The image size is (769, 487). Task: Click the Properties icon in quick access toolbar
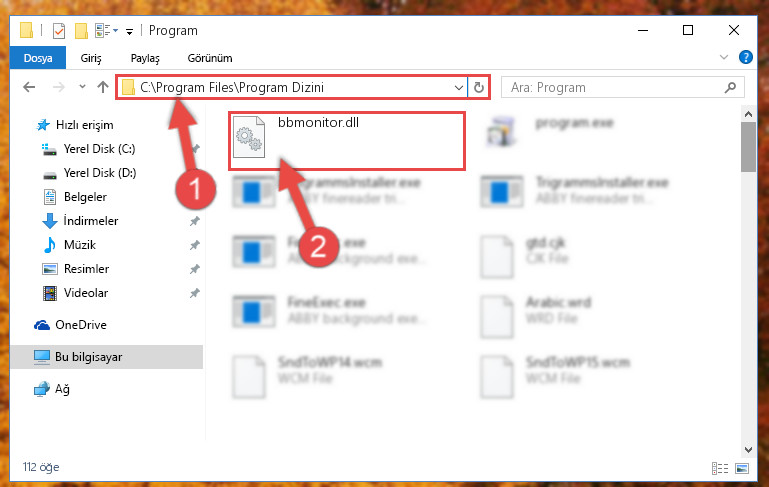(59, 30)
